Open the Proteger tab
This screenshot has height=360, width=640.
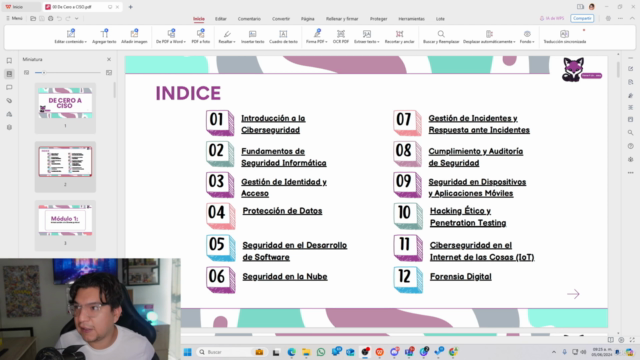click(x=378, y=19)
